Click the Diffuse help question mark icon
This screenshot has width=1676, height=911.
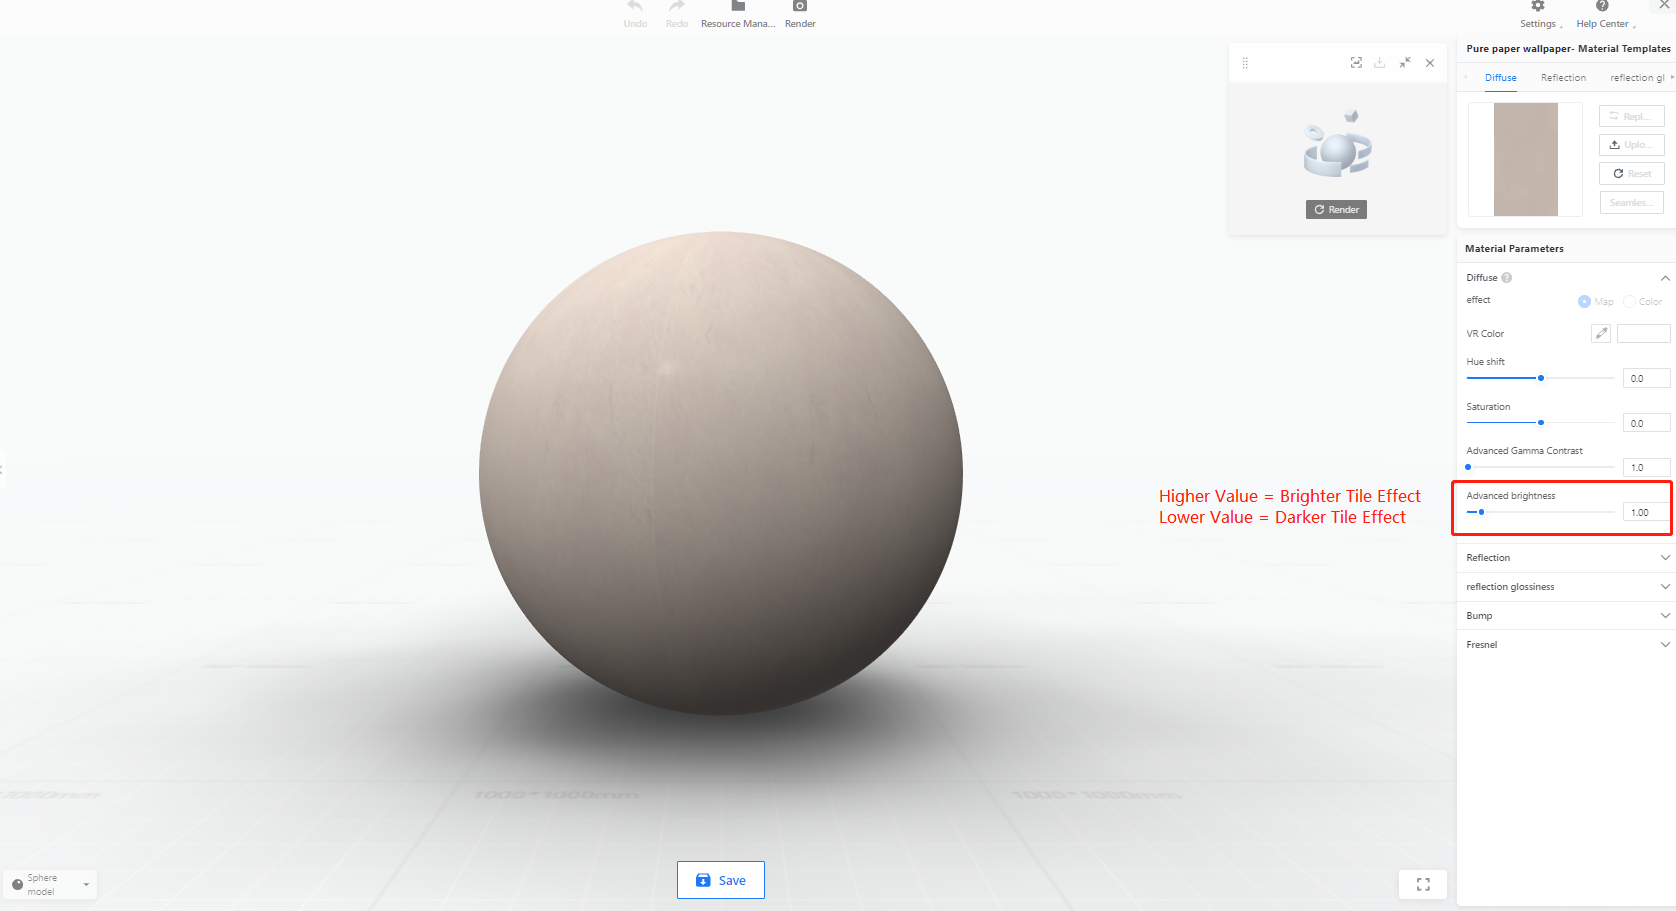tap(1506, 278)
